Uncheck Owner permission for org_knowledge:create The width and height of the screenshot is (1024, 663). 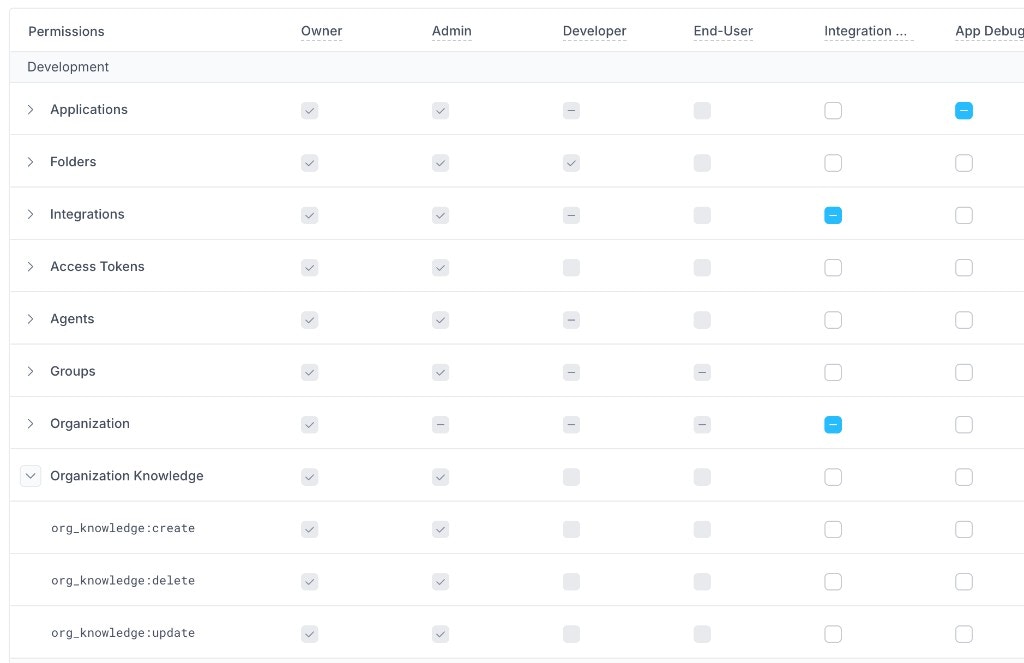click(x=310, y=528)
